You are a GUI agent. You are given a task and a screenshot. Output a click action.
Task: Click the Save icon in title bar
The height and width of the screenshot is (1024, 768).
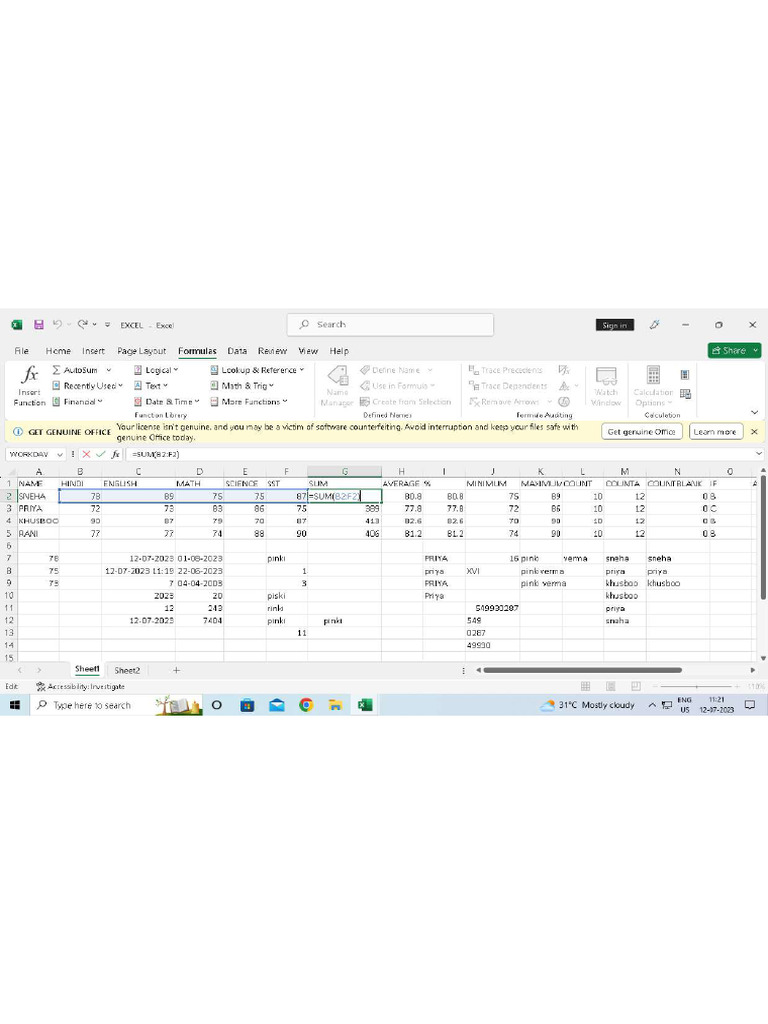pos(39,325)
